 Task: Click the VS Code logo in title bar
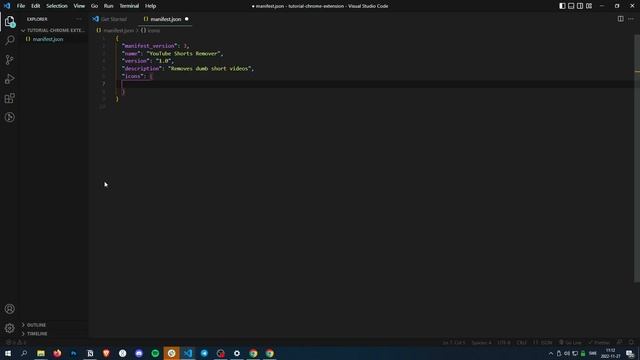tap(7, 6)
